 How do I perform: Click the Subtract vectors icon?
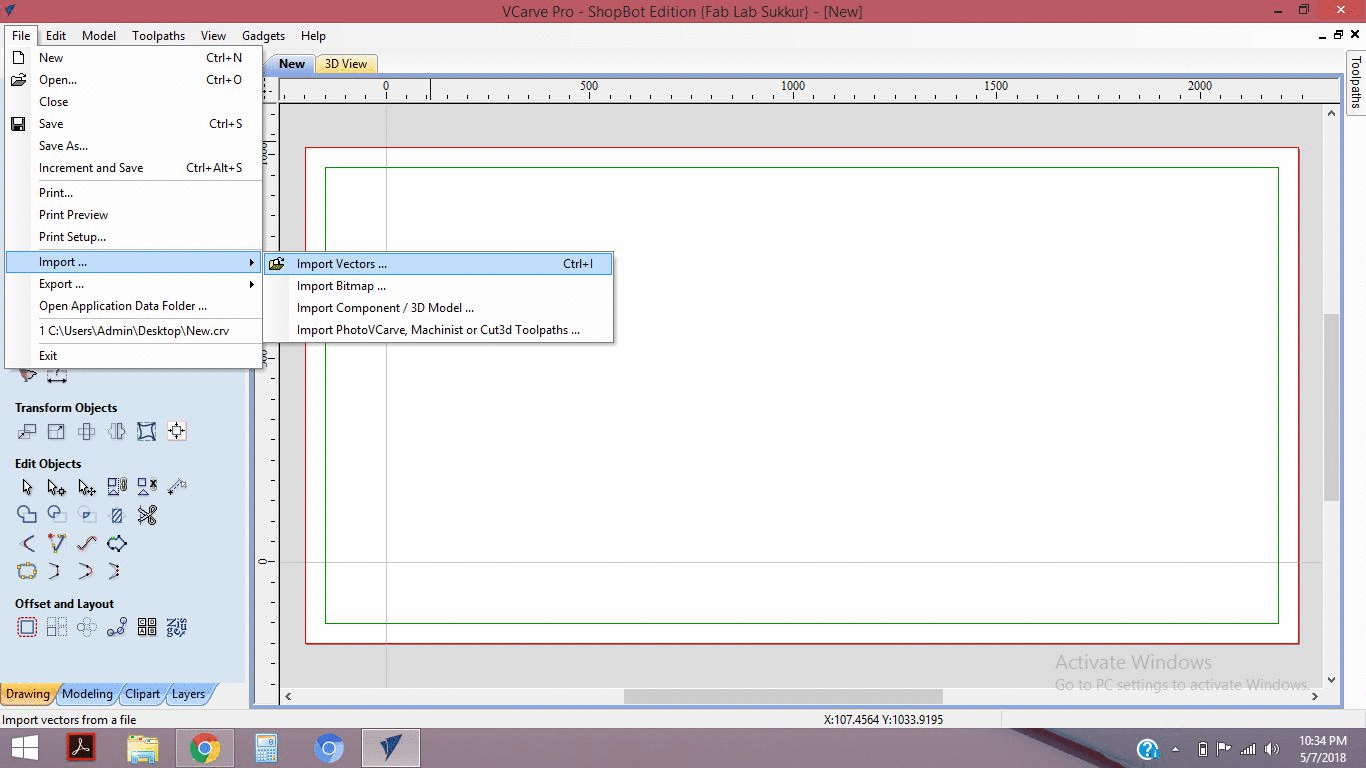coord(57,516)
